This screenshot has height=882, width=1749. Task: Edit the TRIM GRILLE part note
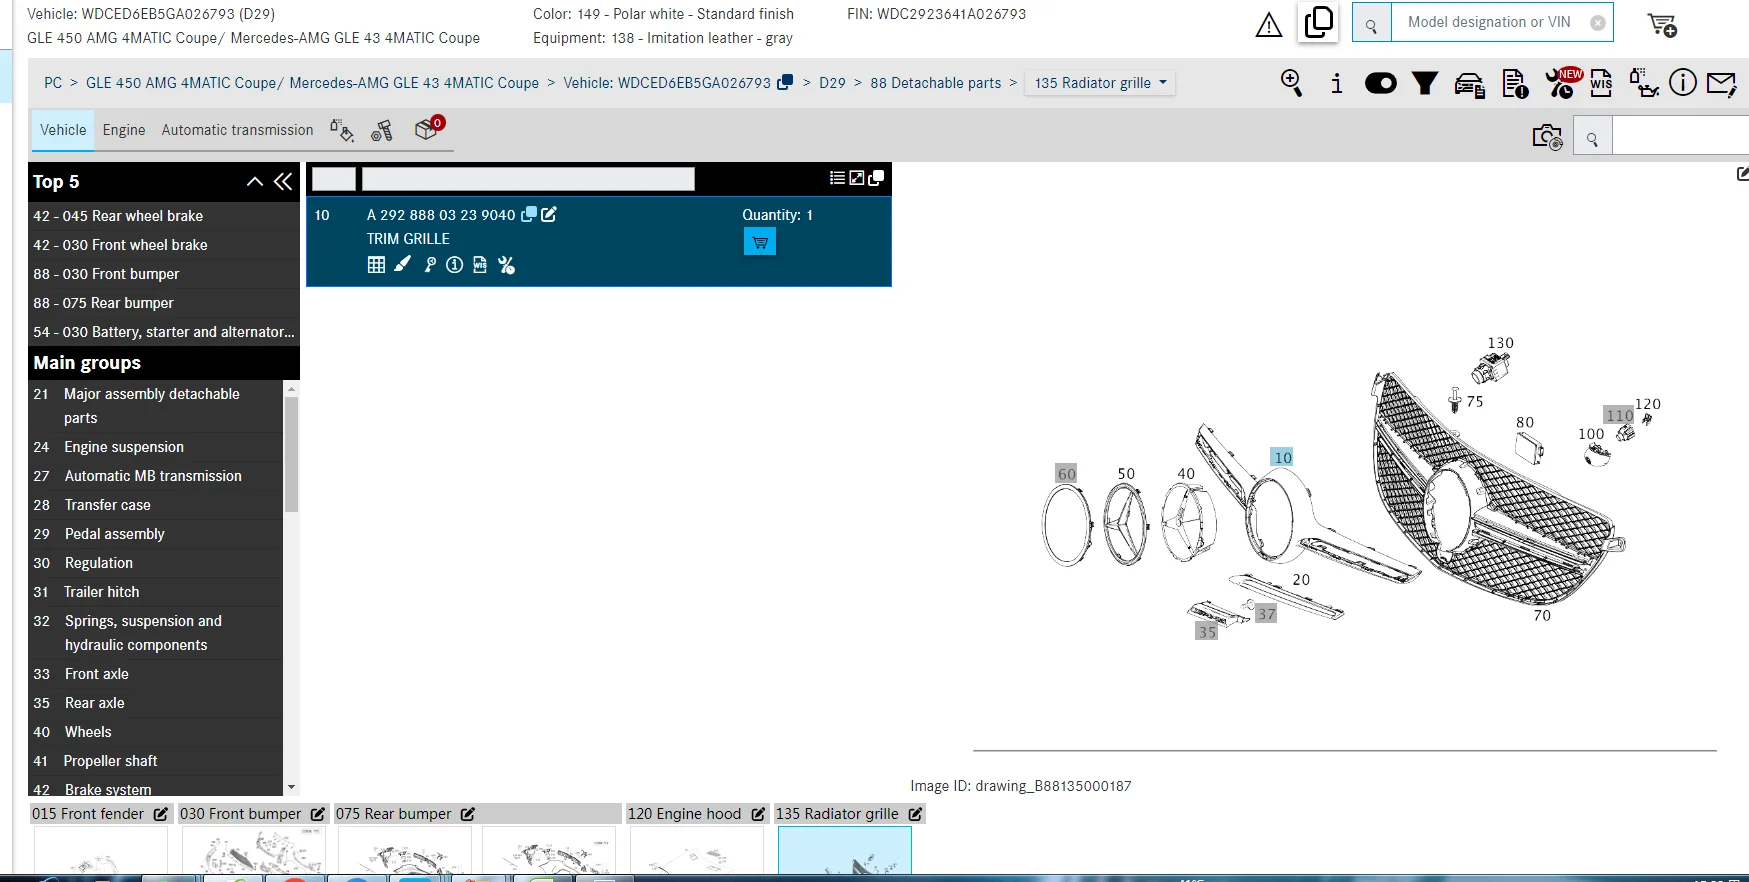(549, 214)
